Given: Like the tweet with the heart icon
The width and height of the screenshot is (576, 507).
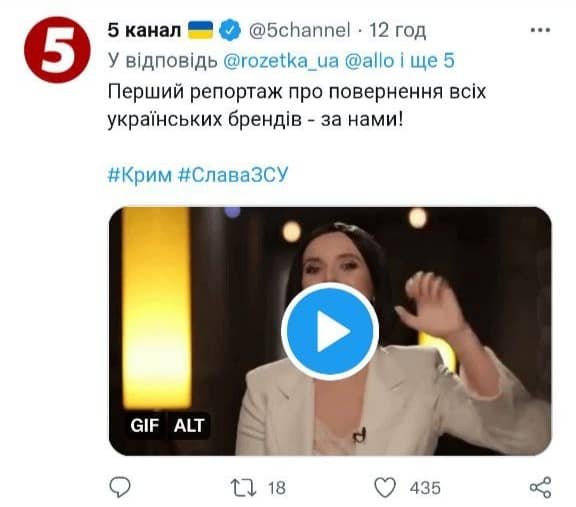Looking at the screenshot, I should point(385,488).
